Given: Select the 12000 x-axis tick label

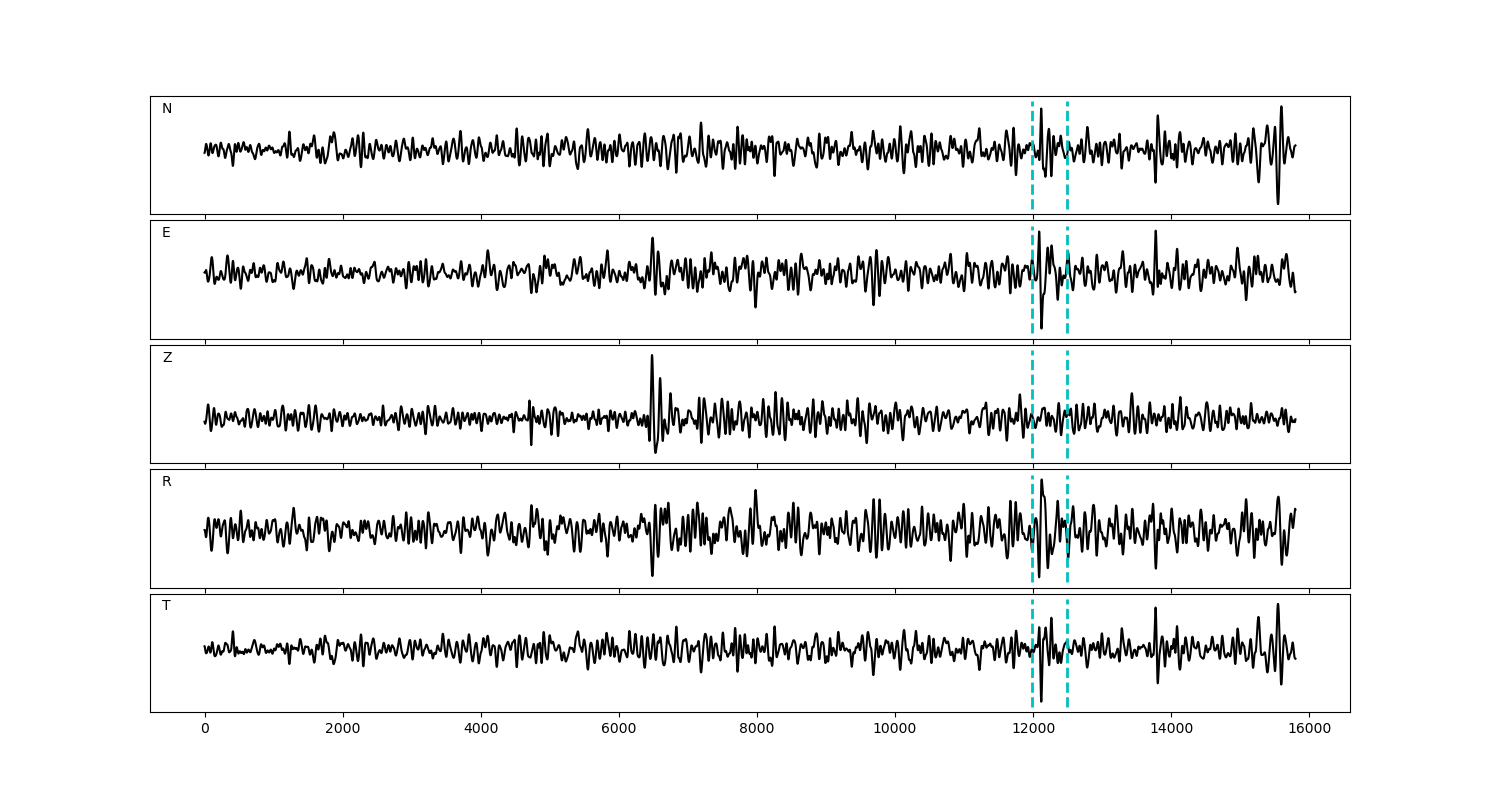Looking at the screenshot, I should click(1032, 730).
